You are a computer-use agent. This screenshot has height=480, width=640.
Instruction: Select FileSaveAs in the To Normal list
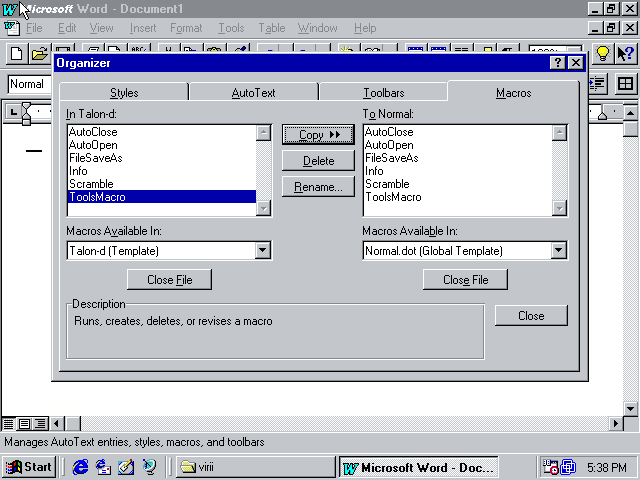point(458,158)
